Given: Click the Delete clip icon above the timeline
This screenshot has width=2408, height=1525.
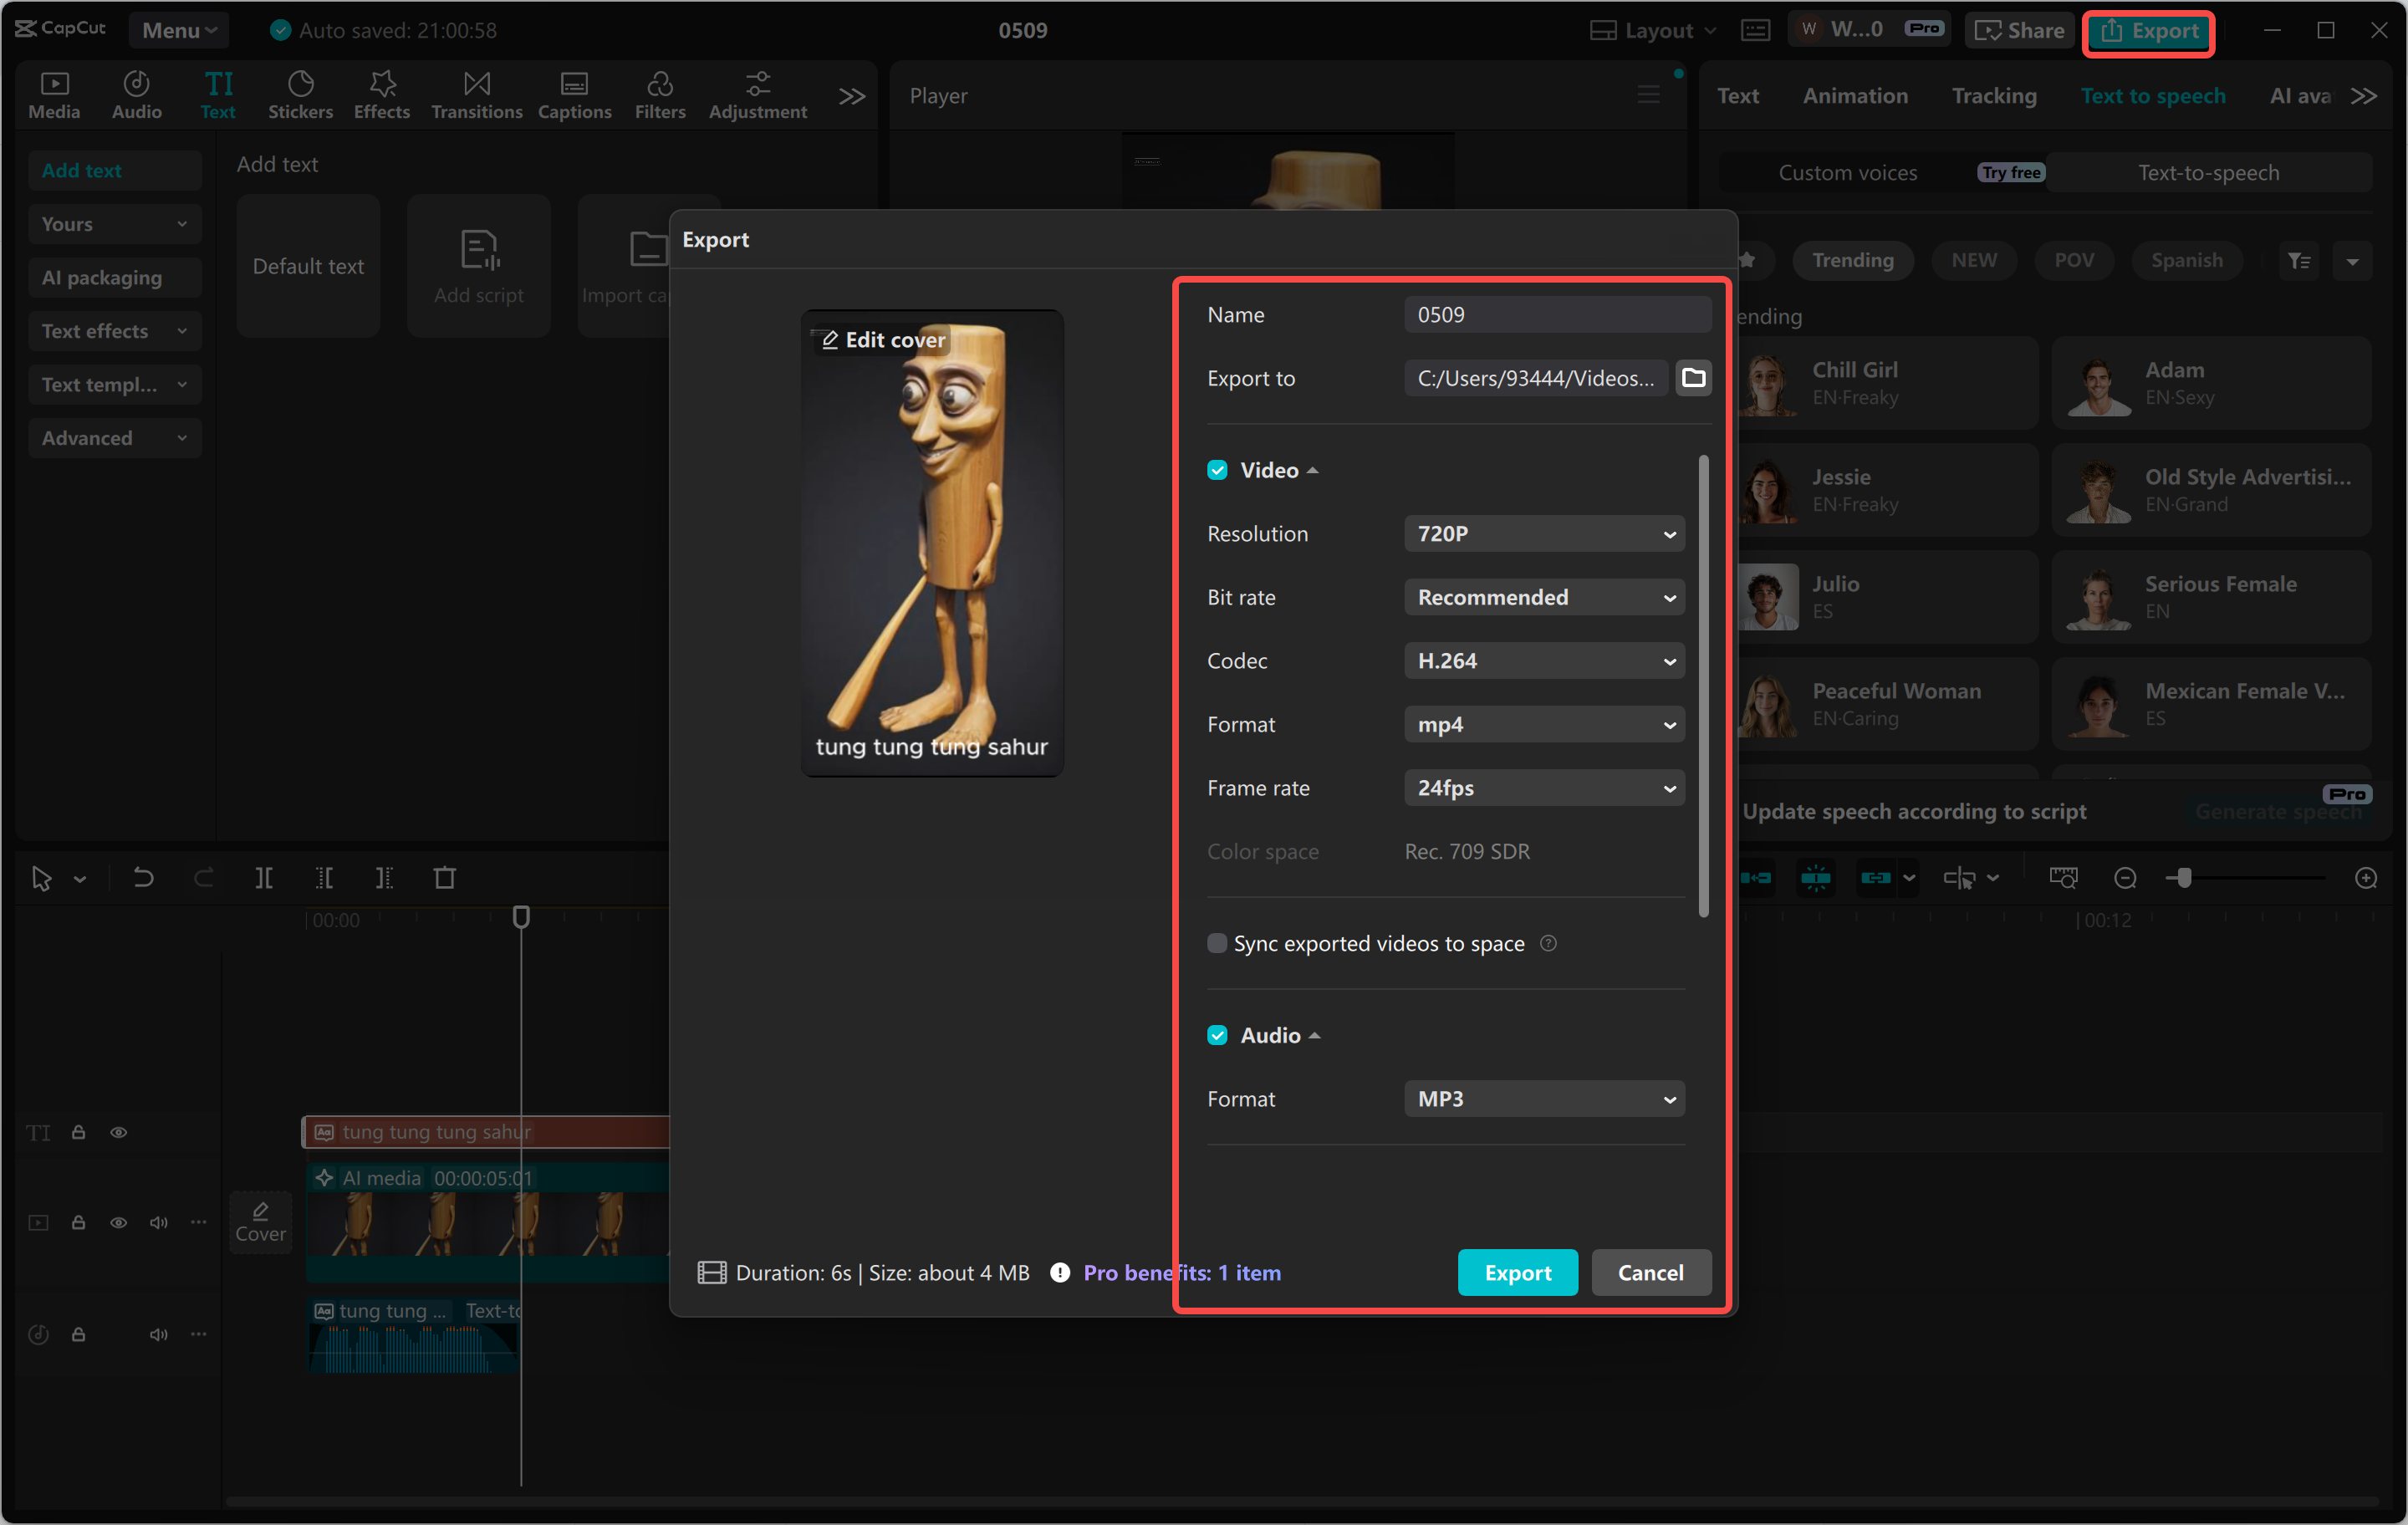Looking at the screenshot, I should tap(446, 877).
